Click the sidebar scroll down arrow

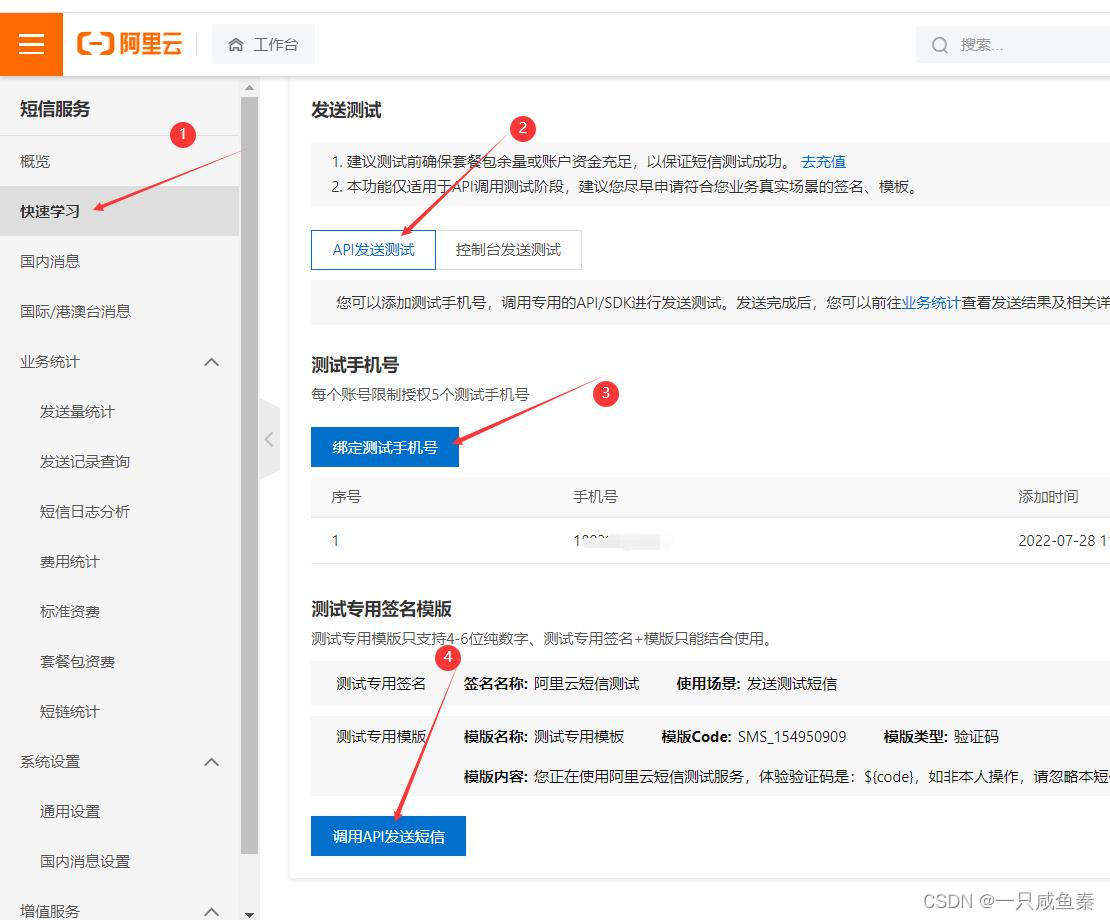(x=249, y=914)
